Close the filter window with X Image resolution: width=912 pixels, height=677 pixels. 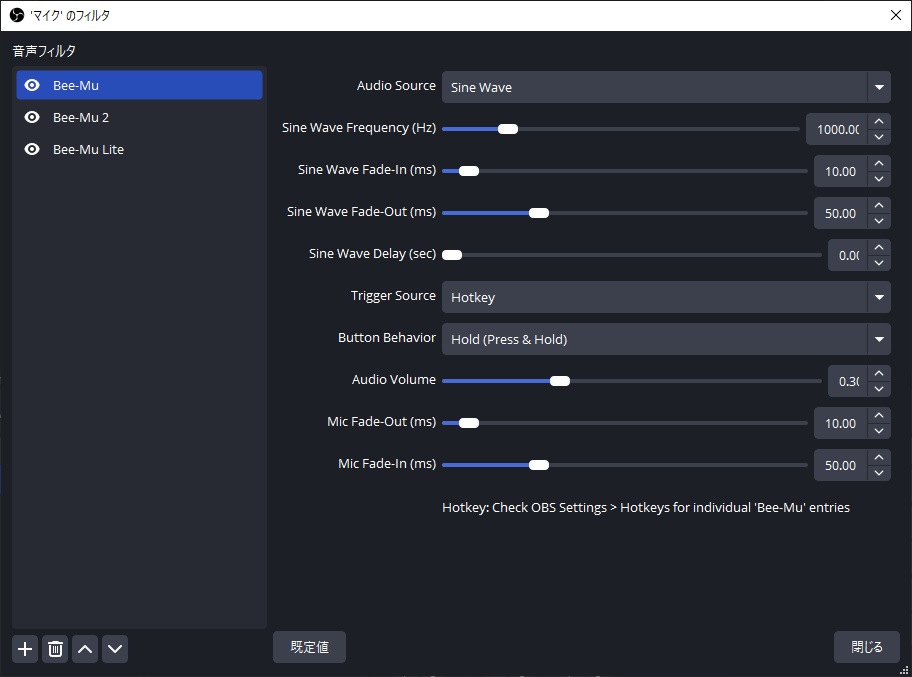tap(896, 15)
